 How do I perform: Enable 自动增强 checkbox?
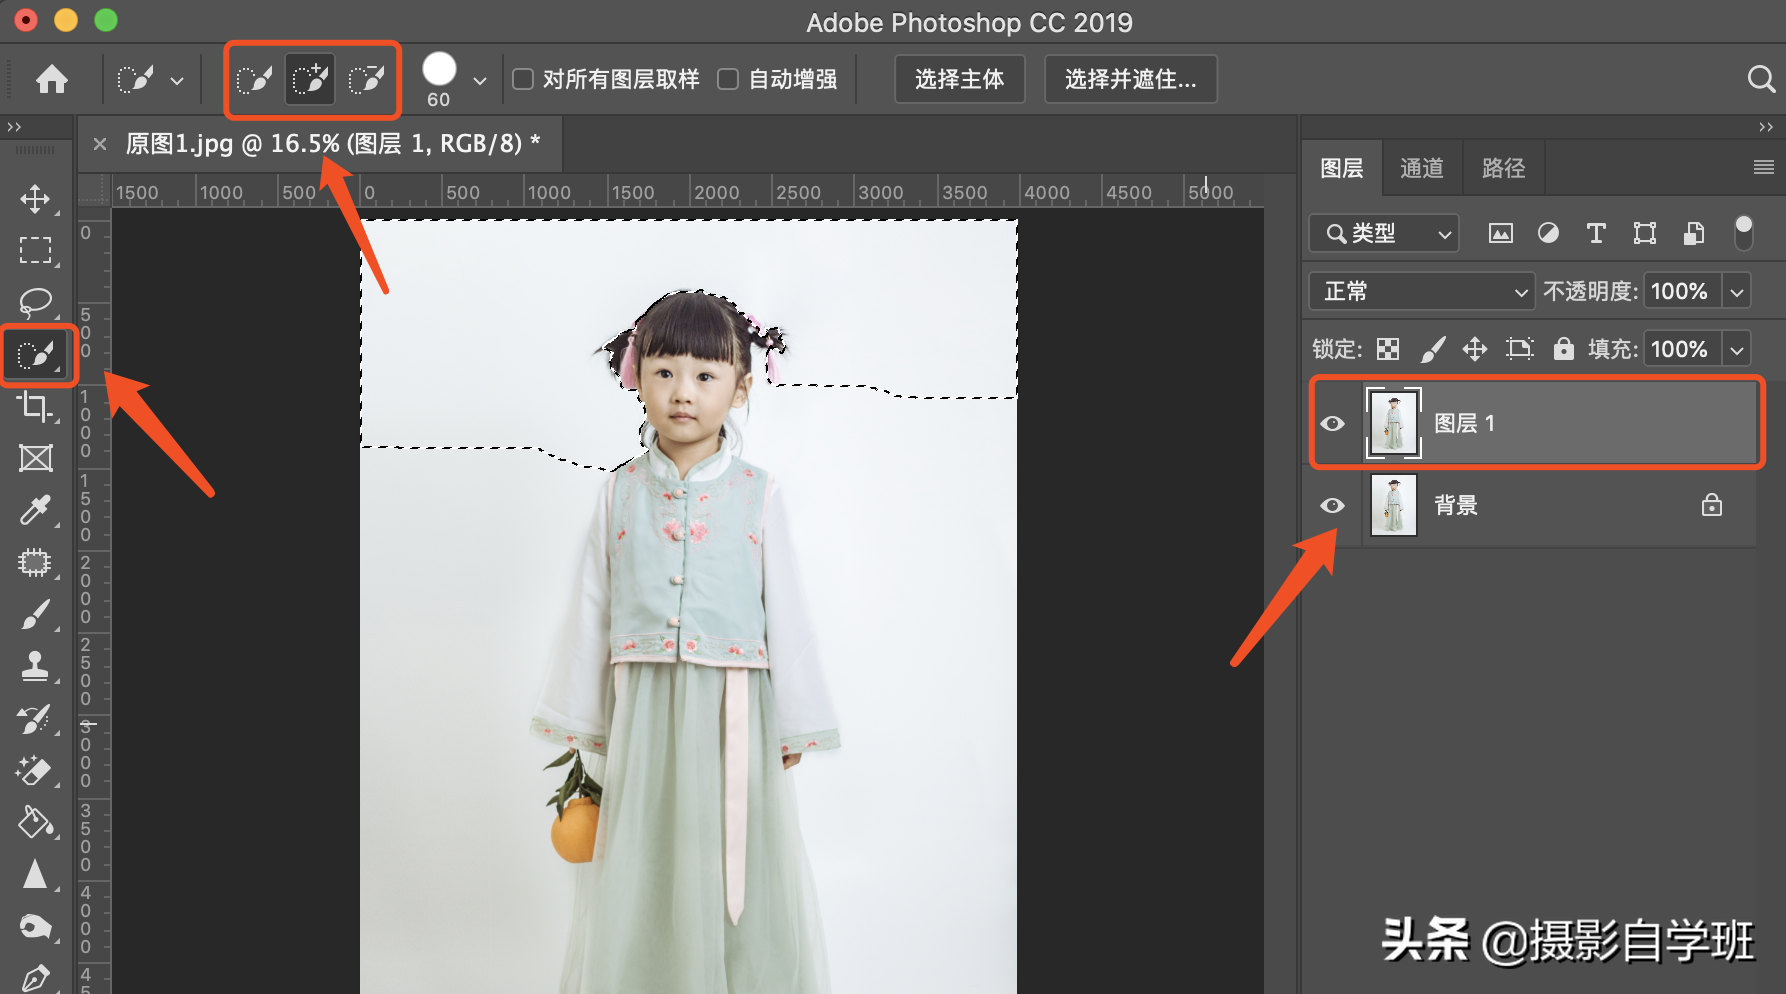tap(729, 79)
